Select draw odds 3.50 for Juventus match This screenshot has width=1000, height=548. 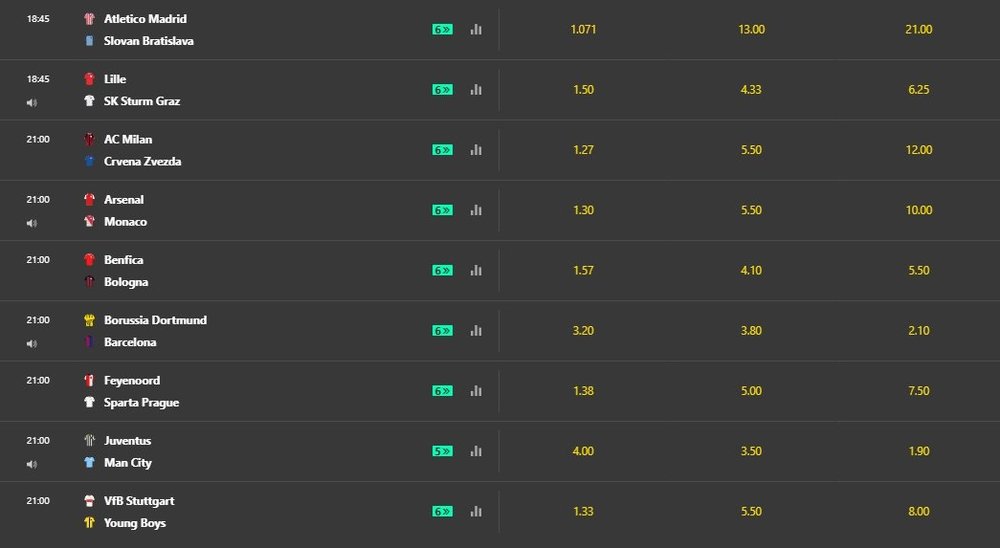751,451
